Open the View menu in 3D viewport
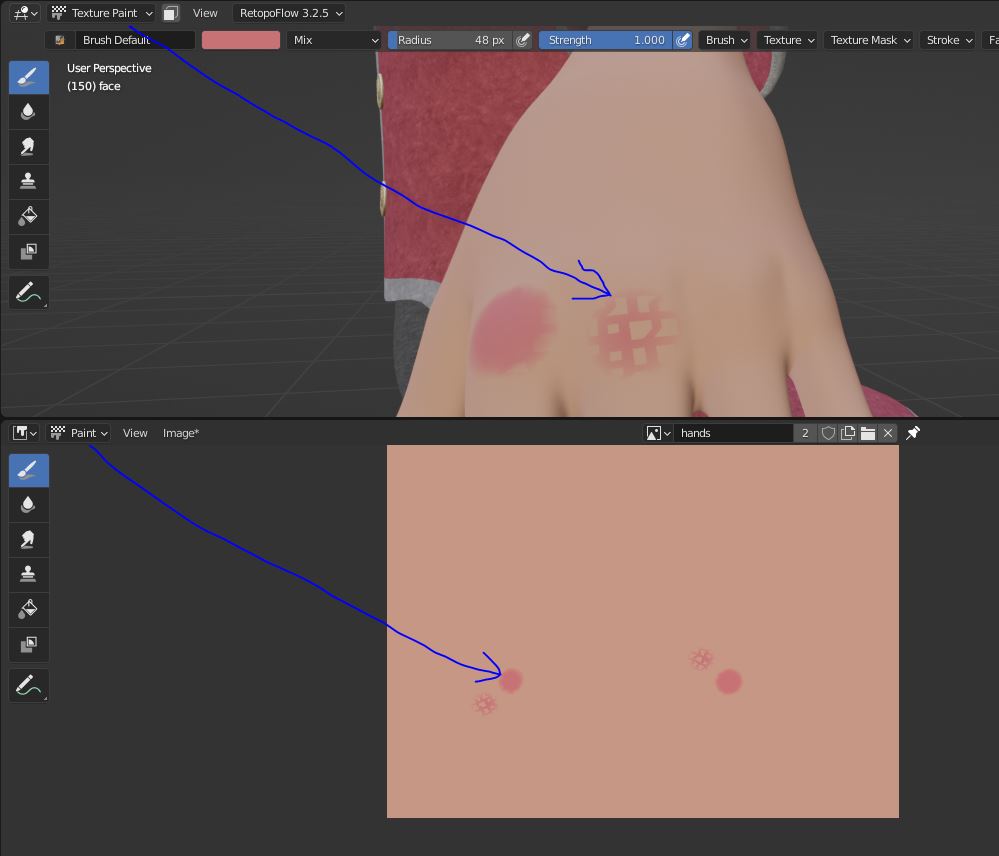 tap(205, 13)
